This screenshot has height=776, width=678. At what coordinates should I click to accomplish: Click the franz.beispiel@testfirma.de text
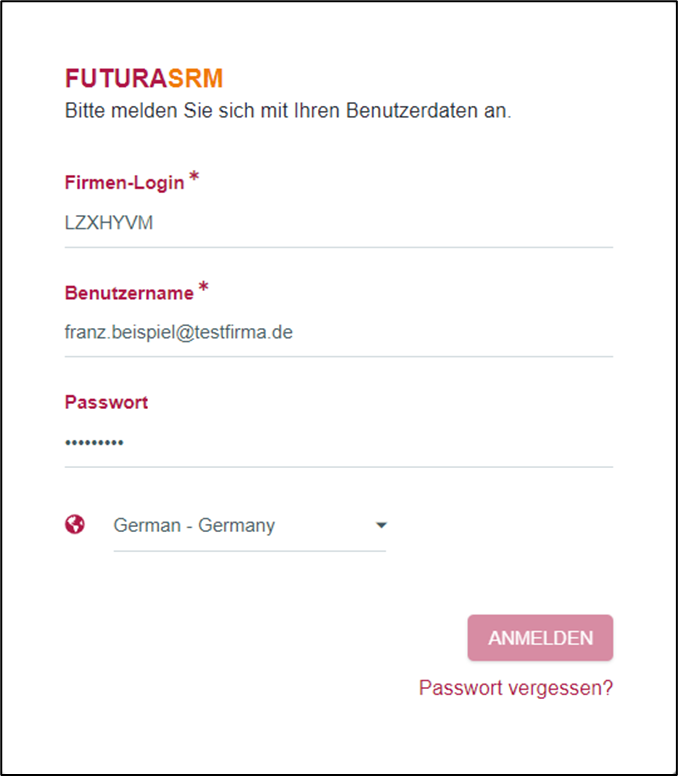178,332
